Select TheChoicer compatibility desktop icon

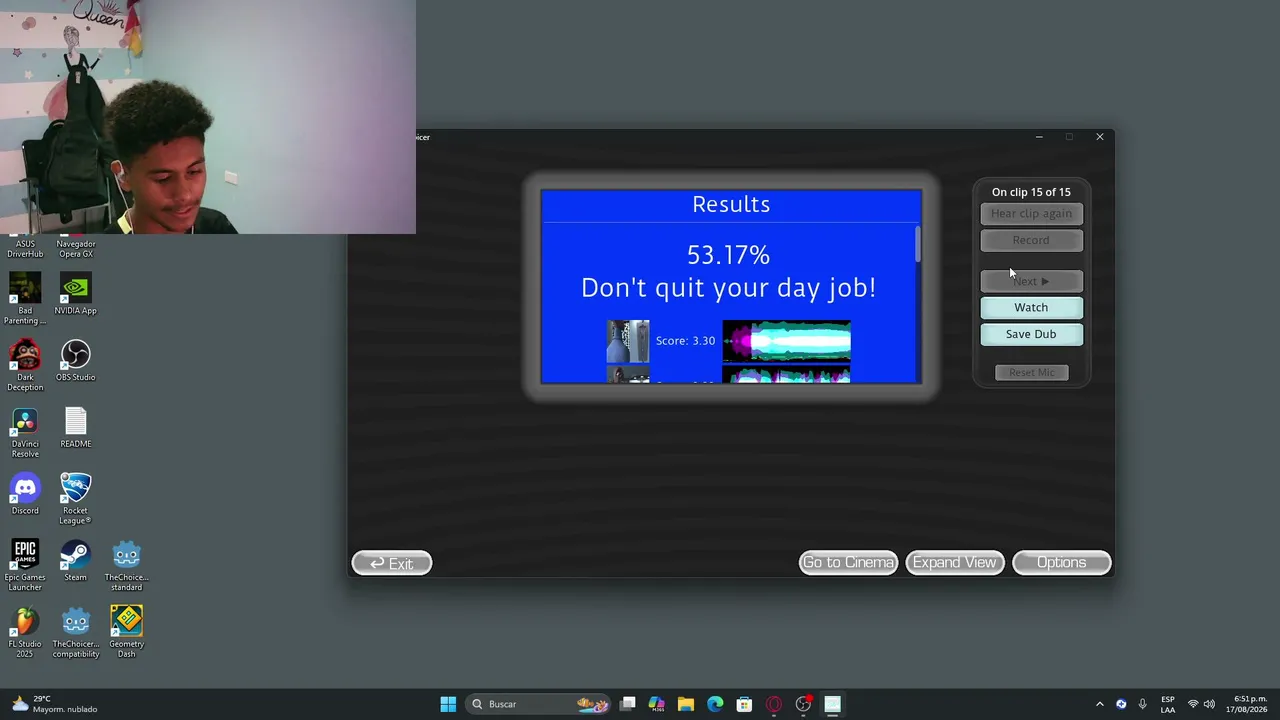point(76,632)
